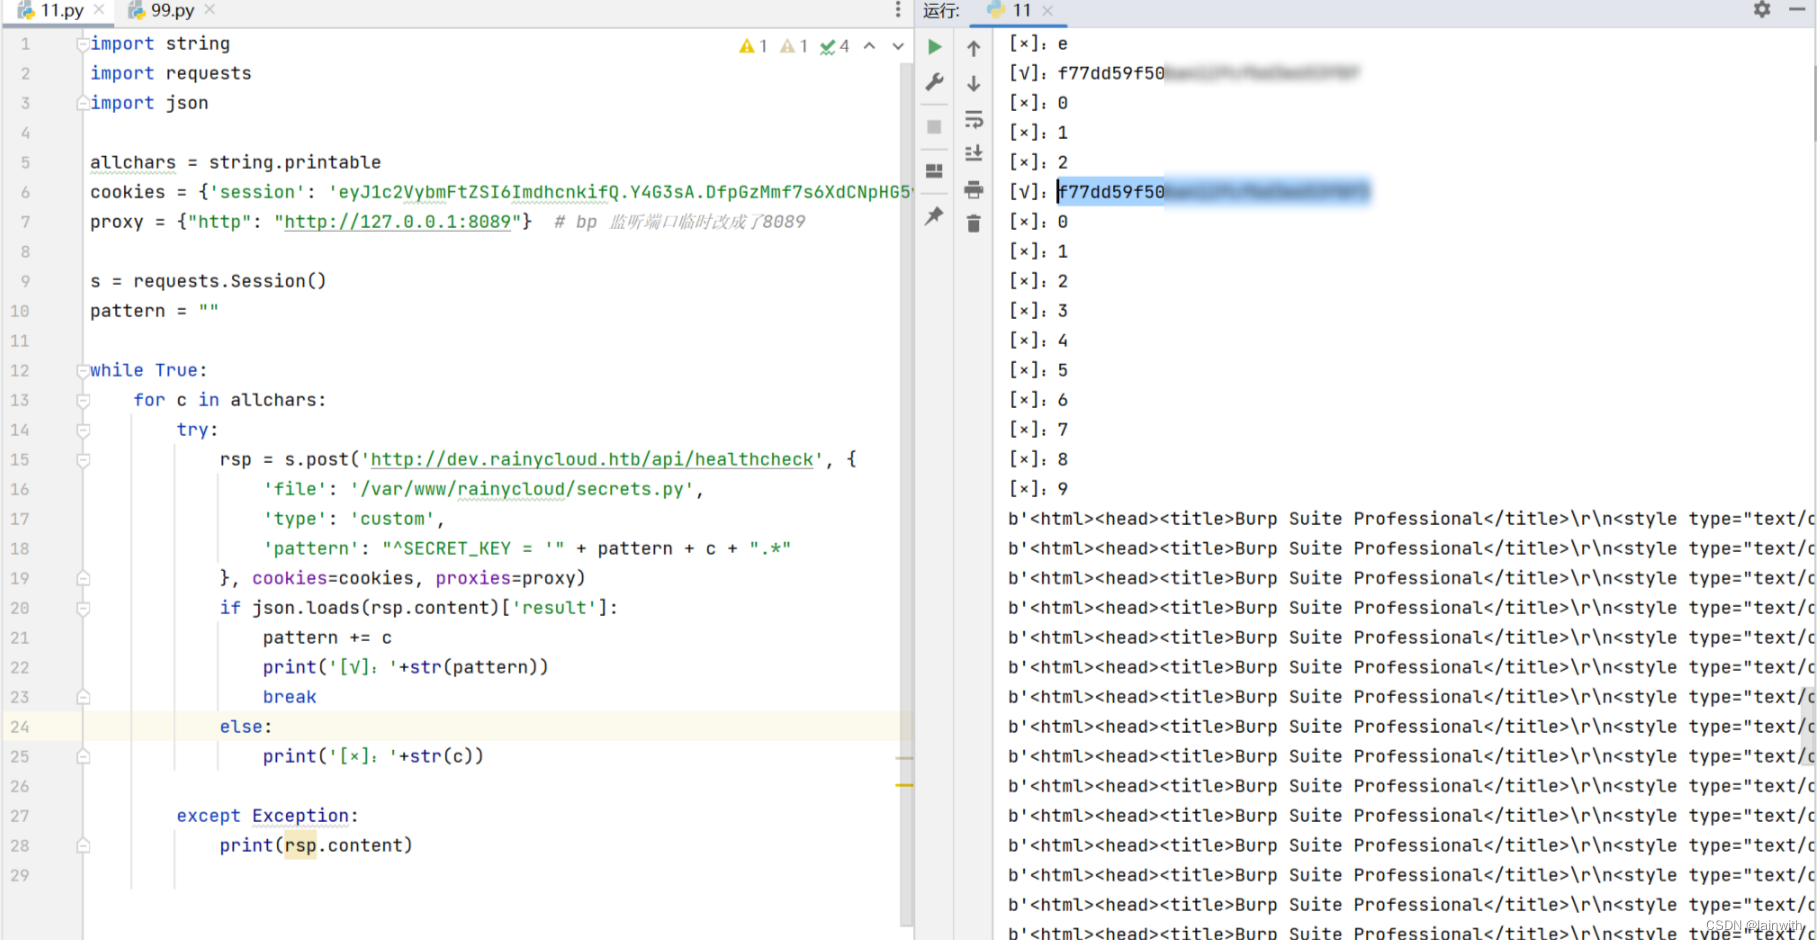Collapse the while True block
Image resolution: width=1817 pixels, height=940 pixels.
coord(83,371)
